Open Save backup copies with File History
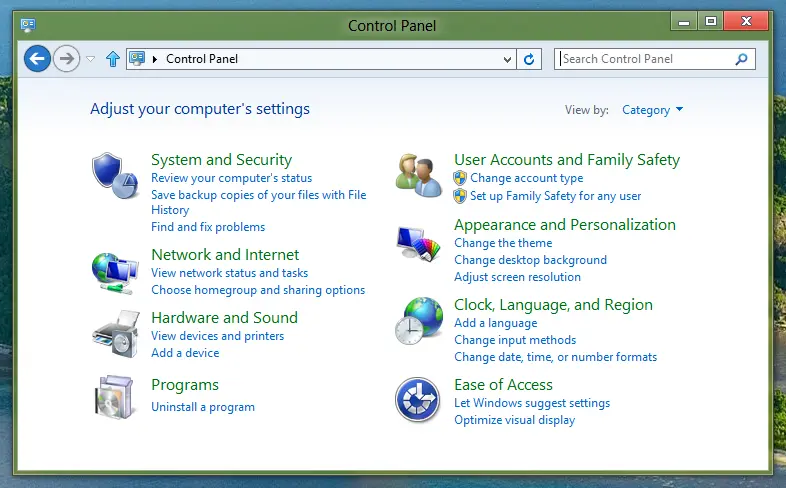The image size is (786, 488). pyautogui.click(x=259, y=202)
